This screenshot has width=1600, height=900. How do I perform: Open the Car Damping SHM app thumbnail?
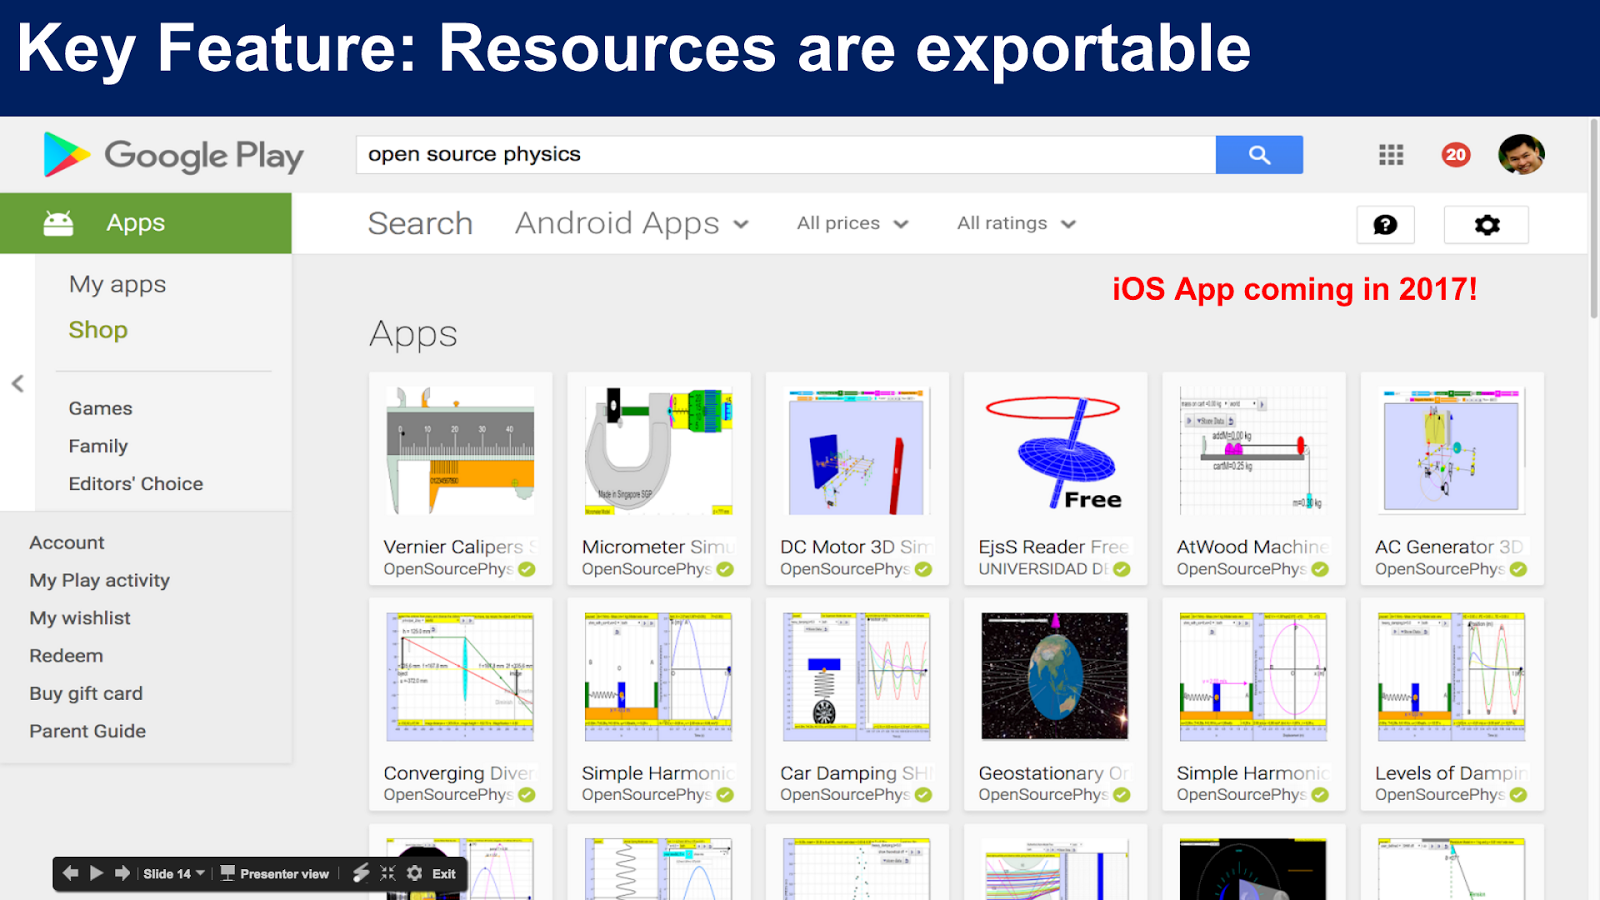click(857, 677)
